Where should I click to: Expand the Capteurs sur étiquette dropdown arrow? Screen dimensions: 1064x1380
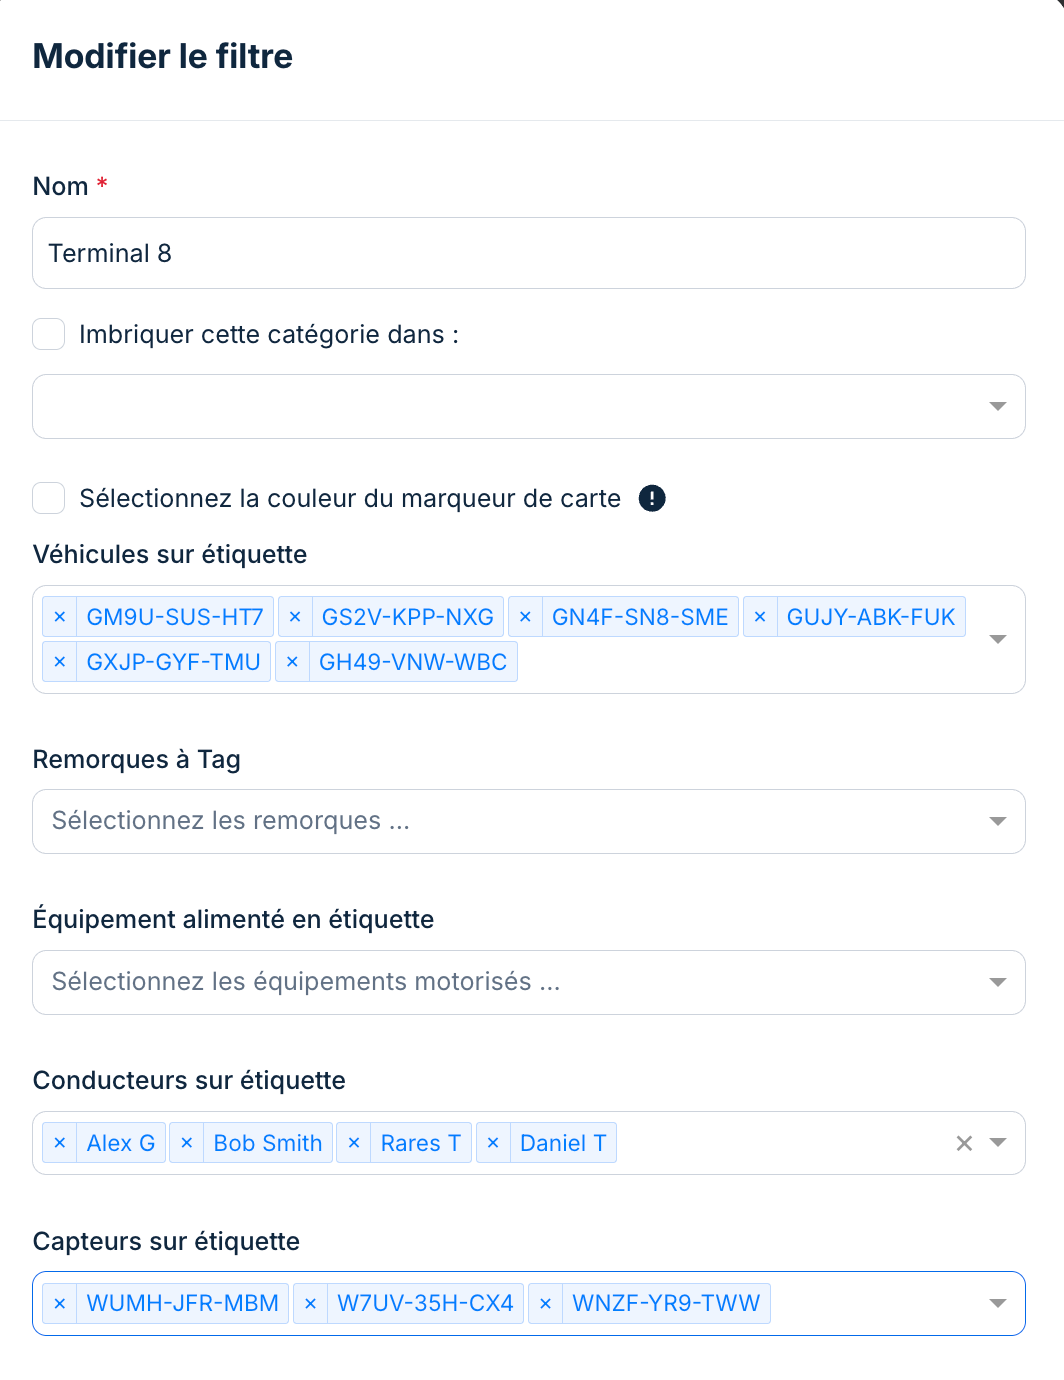pos(997,1303)
